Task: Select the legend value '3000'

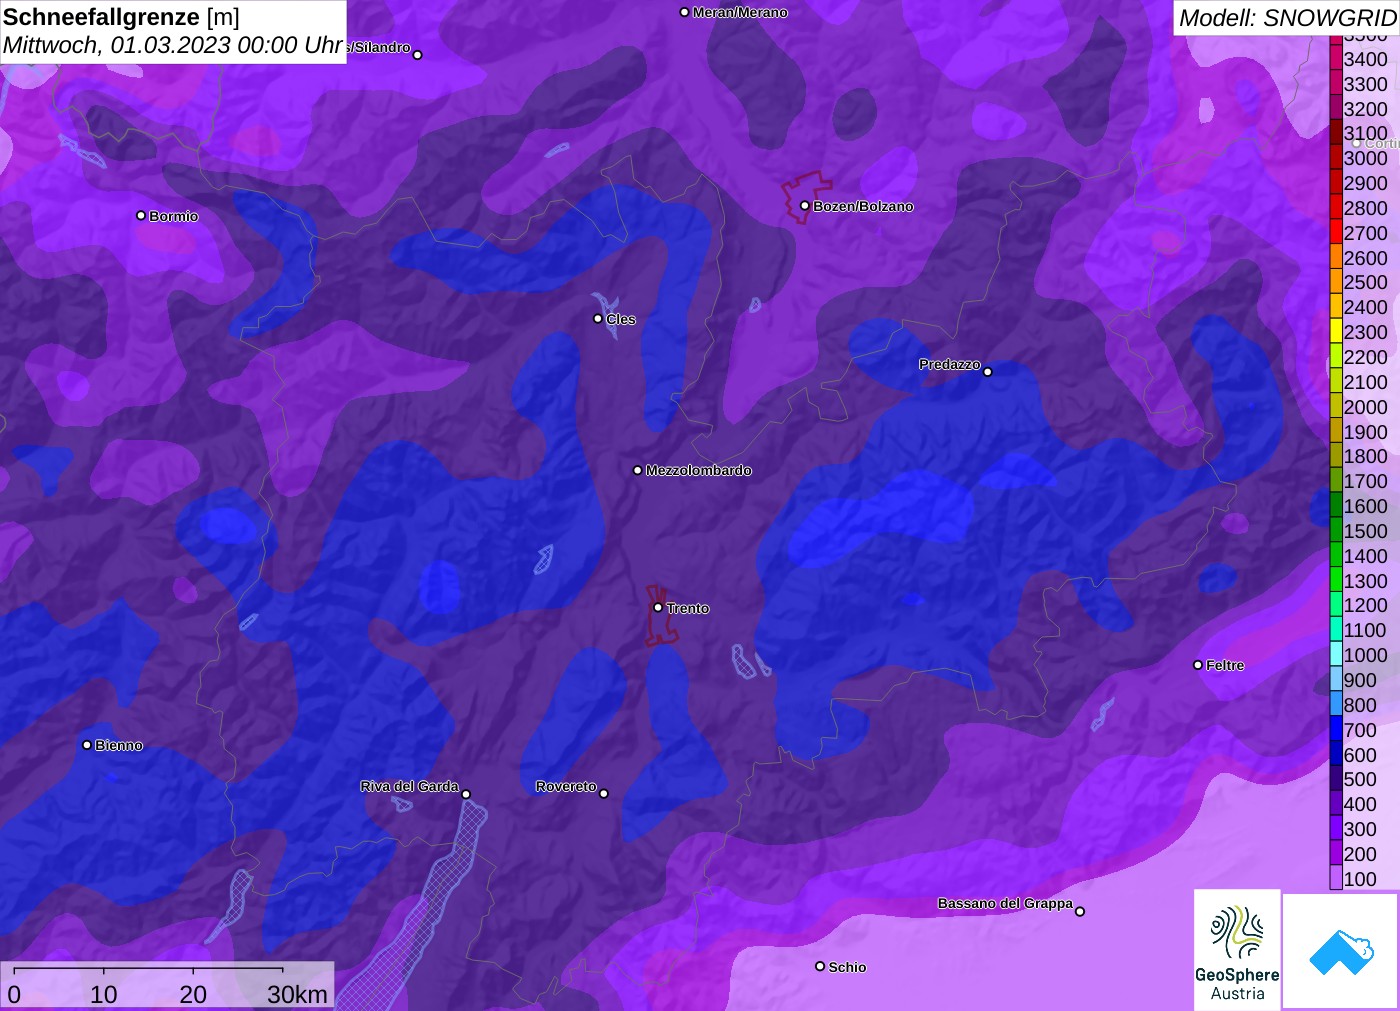Action: pos(1365,158)
